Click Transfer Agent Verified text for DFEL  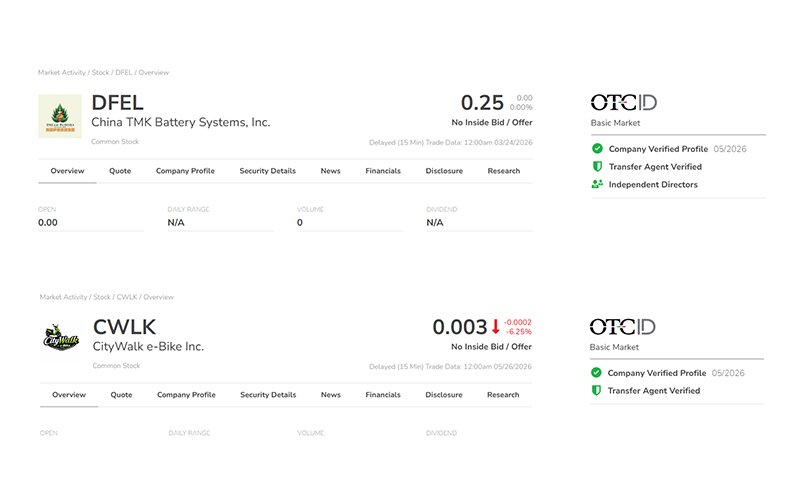tap(655, 167)
